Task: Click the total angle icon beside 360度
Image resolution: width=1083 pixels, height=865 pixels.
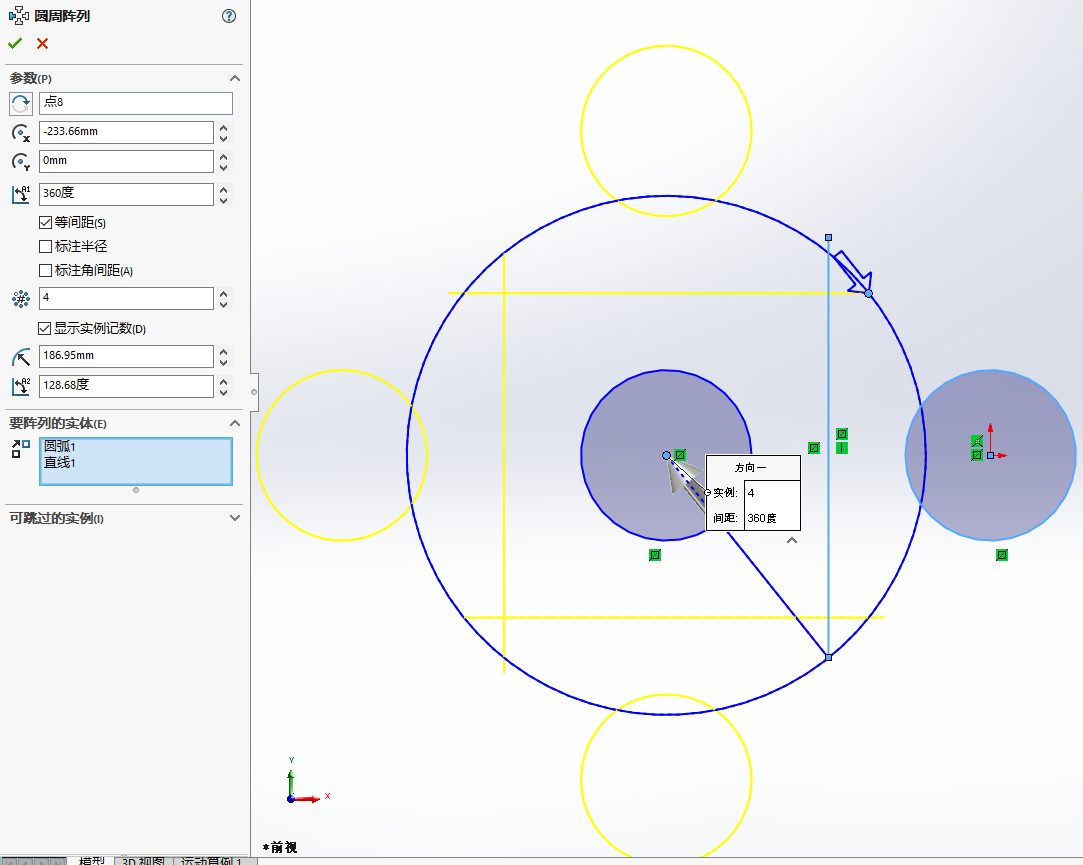Action: 21,194
